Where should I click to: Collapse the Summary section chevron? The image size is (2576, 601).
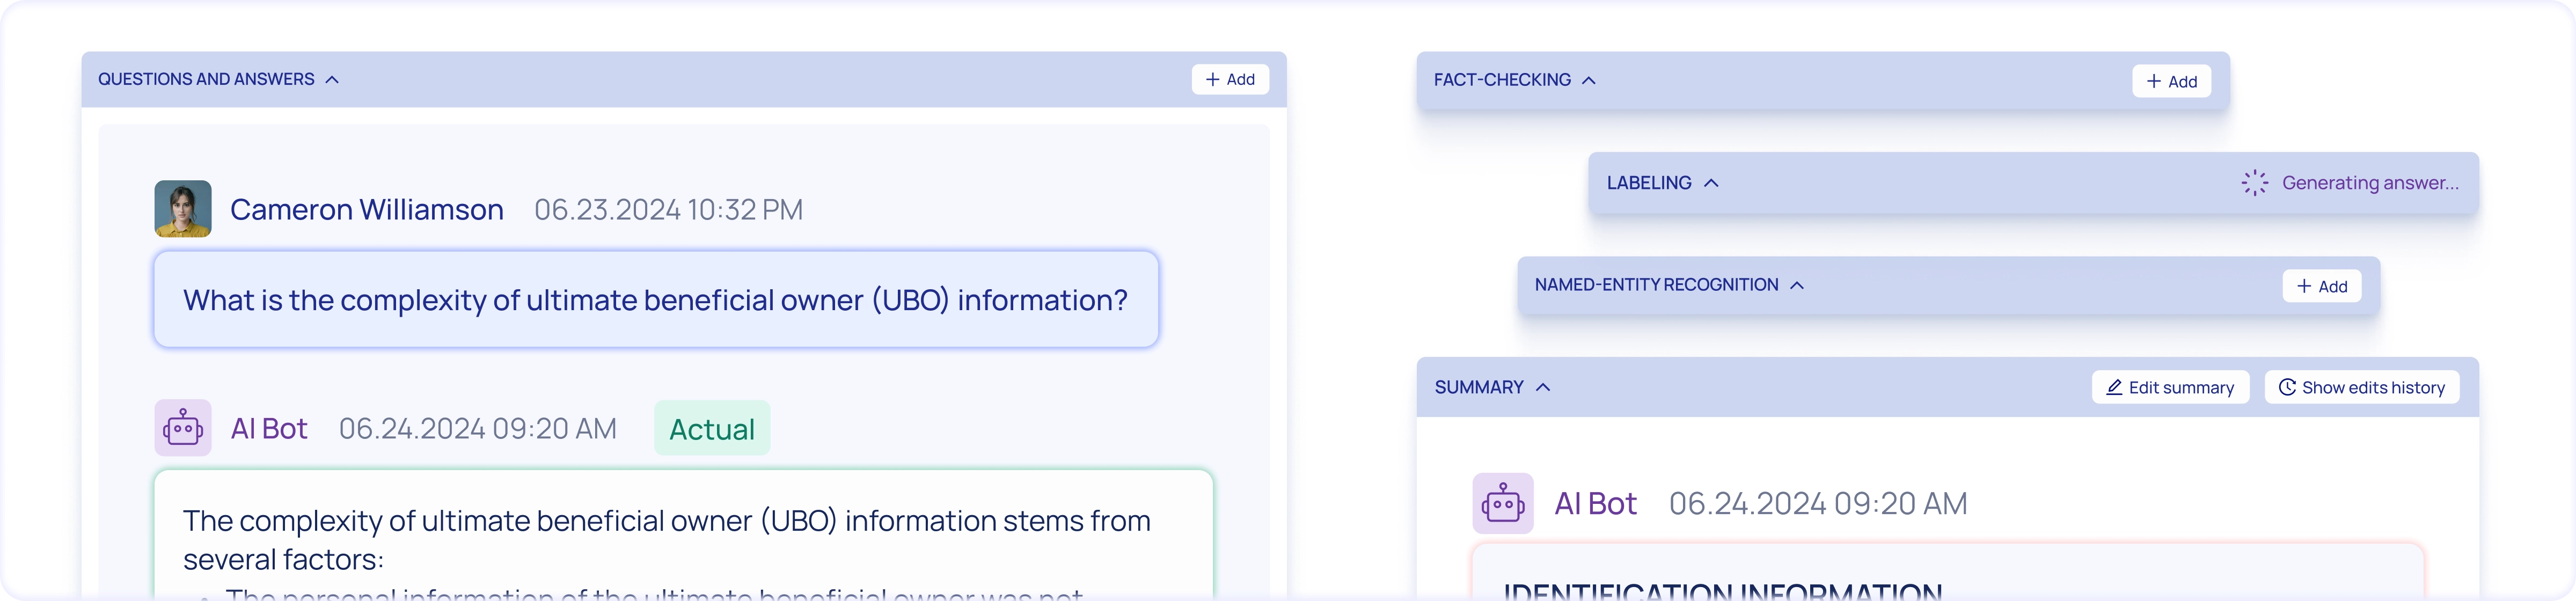point(1542,387)
